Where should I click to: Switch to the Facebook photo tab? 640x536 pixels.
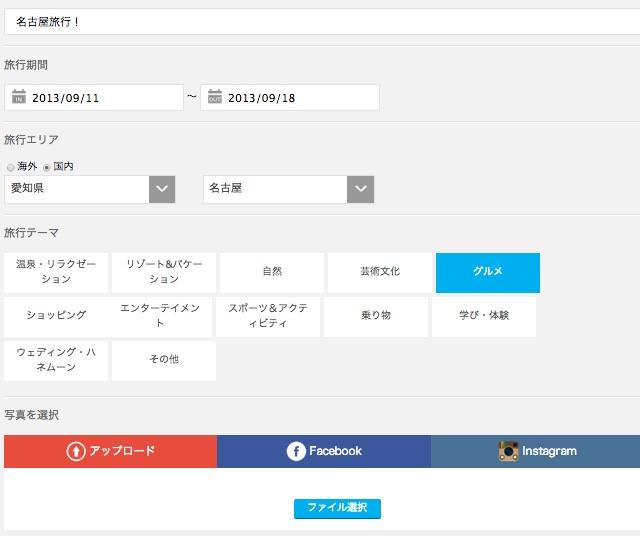[324, 452]
